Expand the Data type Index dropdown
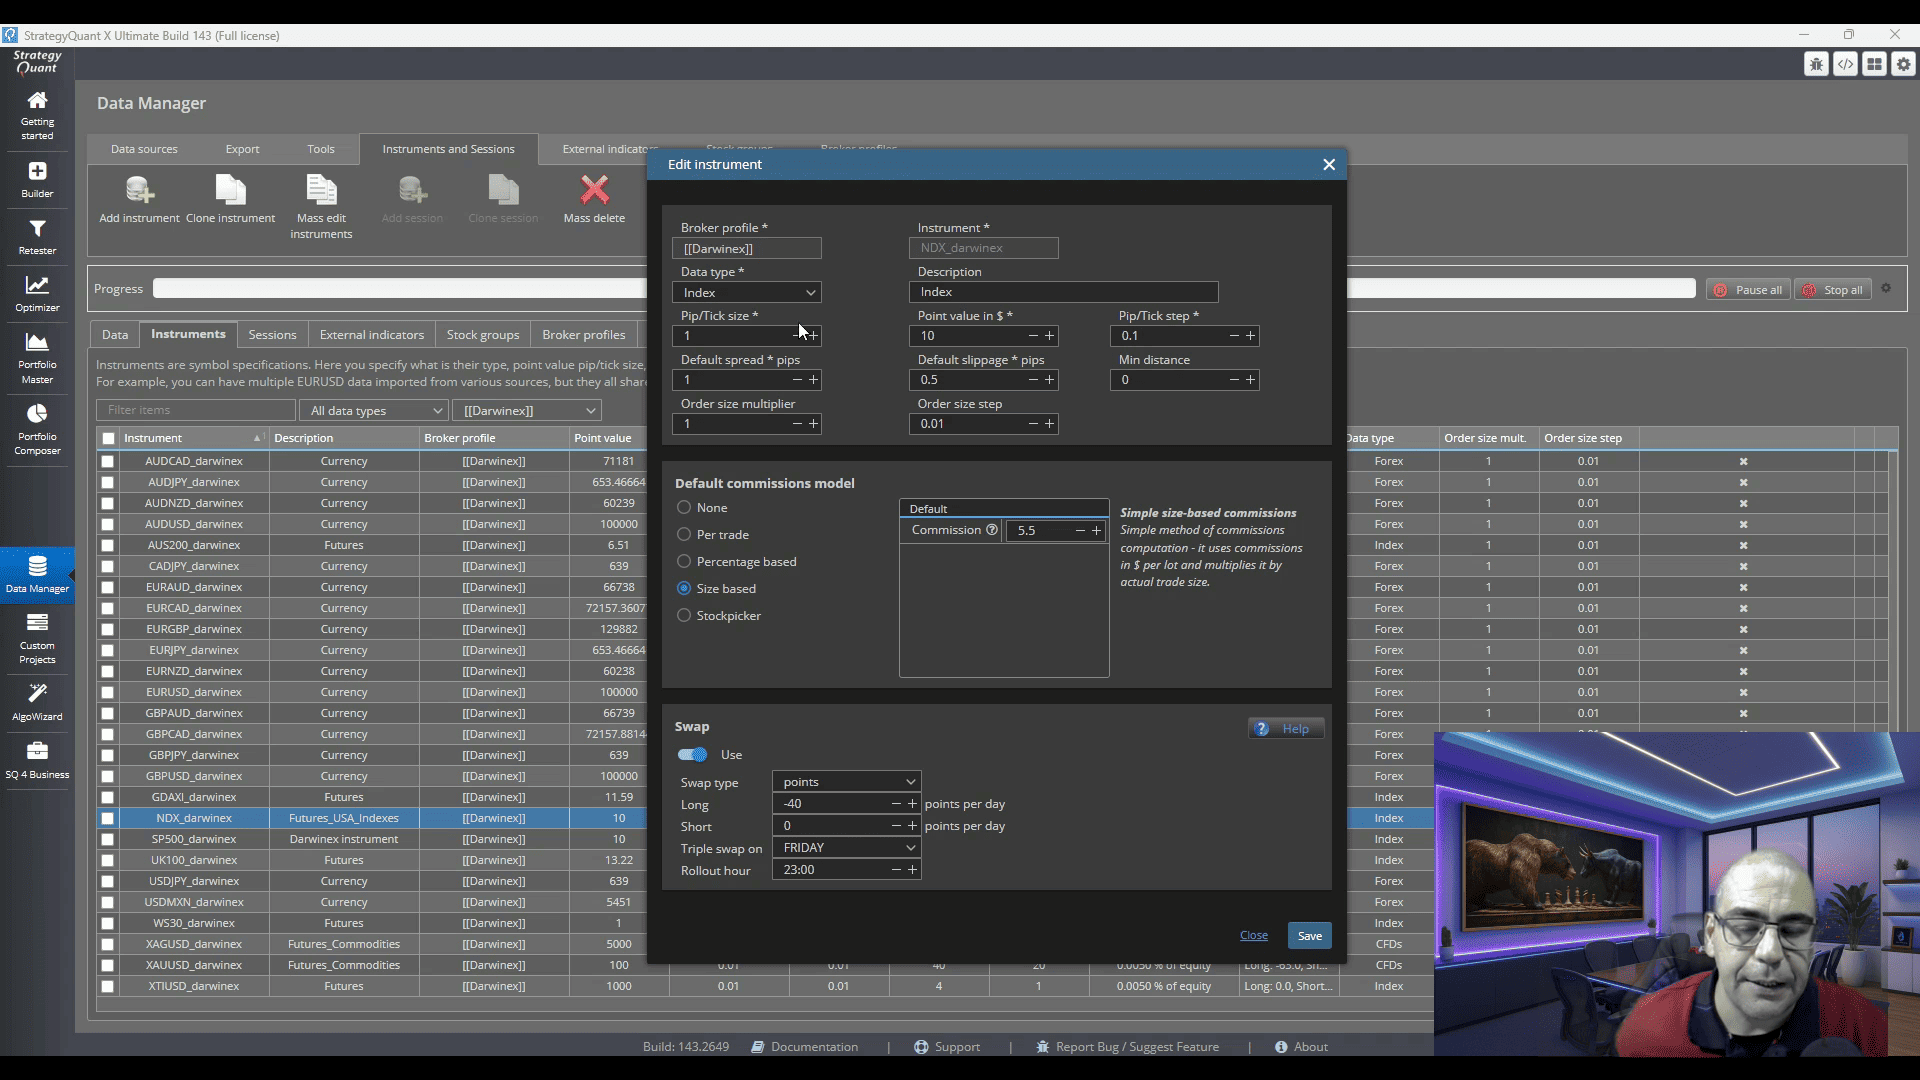The width and height of the screenshot is (1920, 1080). pyautogui.click(x=747, y=293)
